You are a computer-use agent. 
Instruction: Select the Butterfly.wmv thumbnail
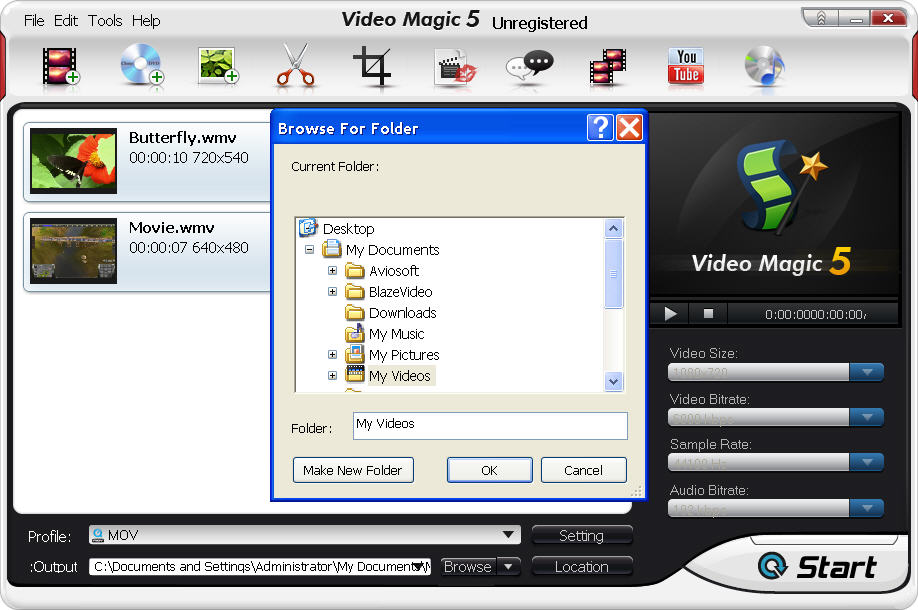(x=73, y=160)
